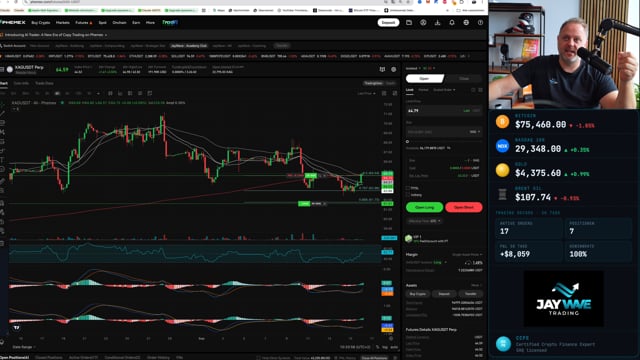Image resolution: width=640 pixels, height=360 pixels.
Task: Click the header Deposit button
Action: point(388,22)
